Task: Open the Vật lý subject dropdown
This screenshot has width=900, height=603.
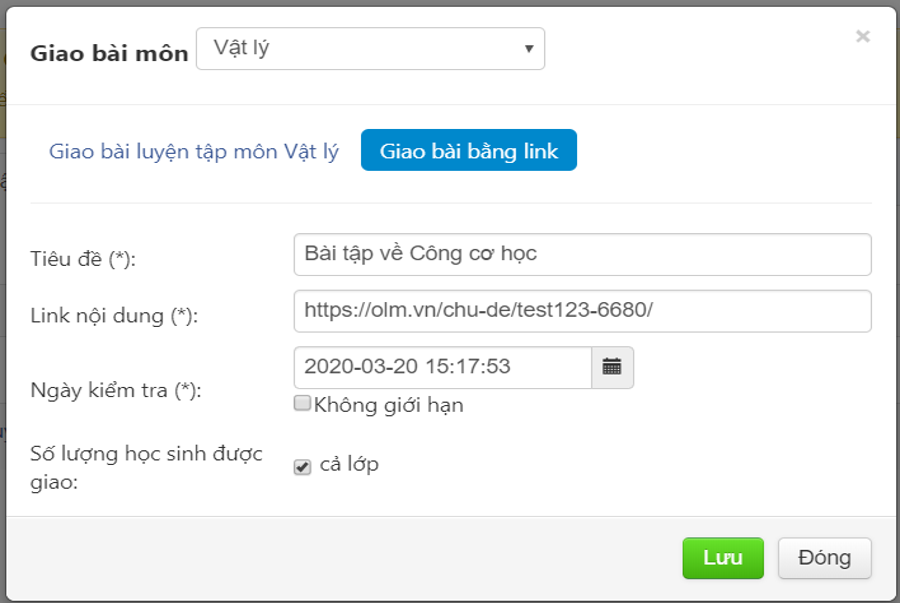Action: click(370, 49)
